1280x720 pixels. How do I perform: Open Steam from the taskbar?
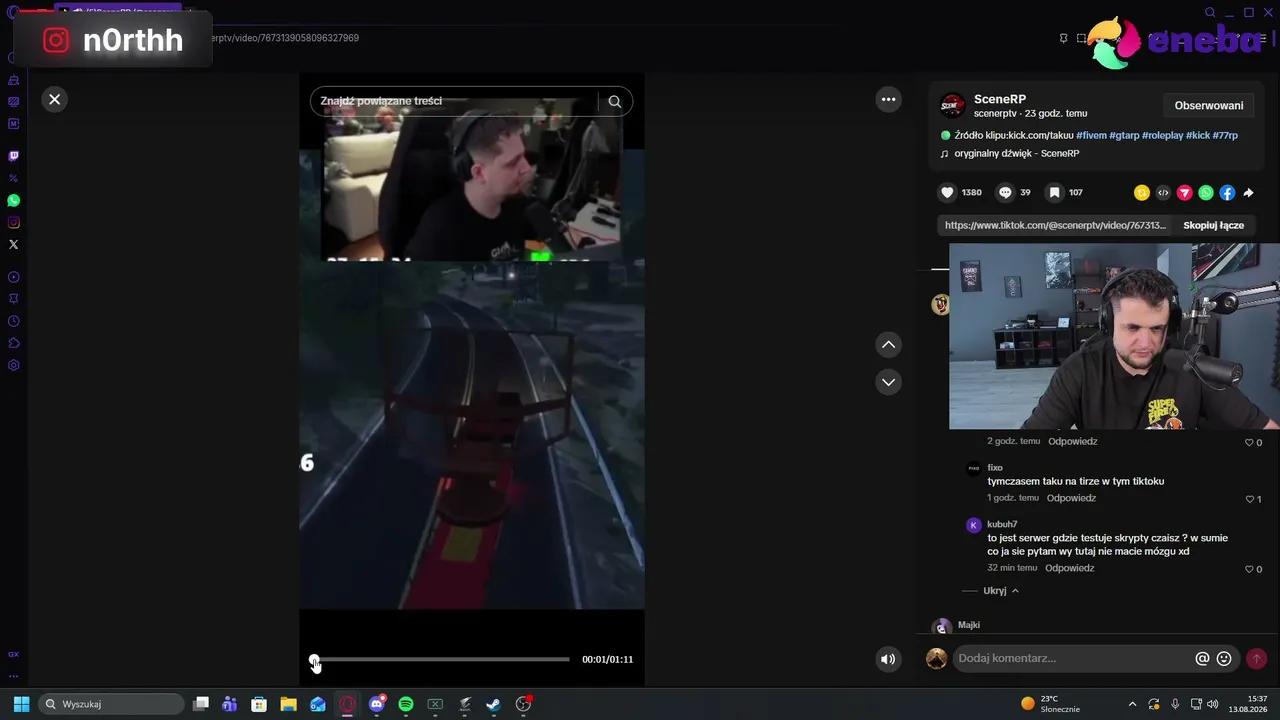tap(494, 704)
